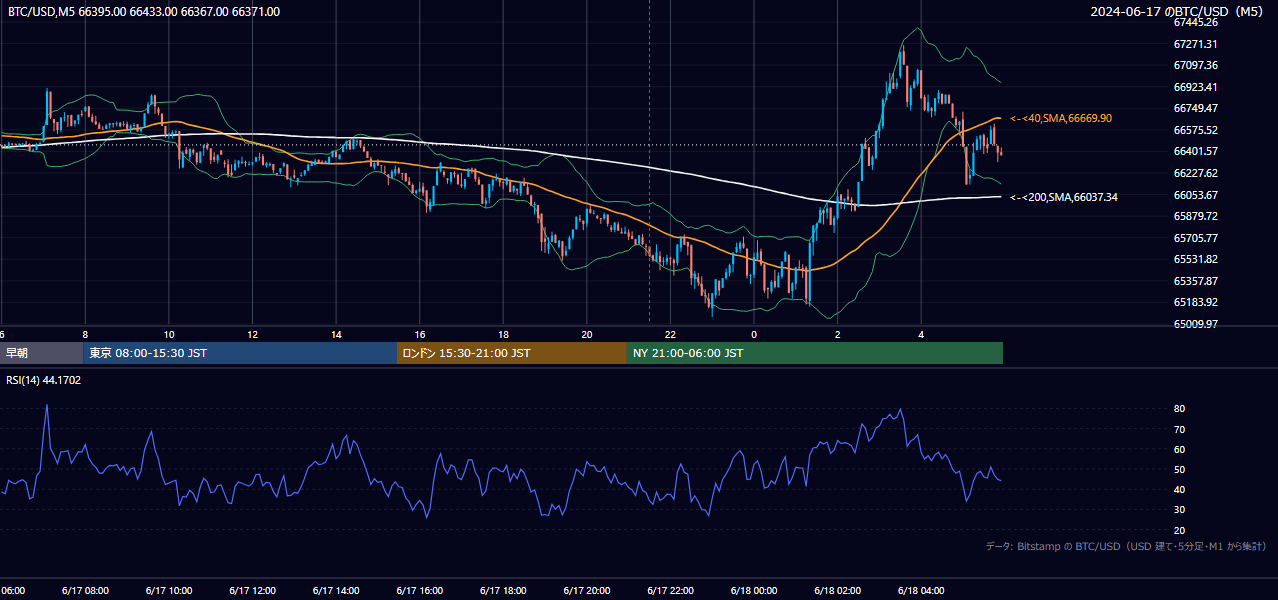Click RSI axis level 40
The image size is (1278, 600).
pos(1180,489)
